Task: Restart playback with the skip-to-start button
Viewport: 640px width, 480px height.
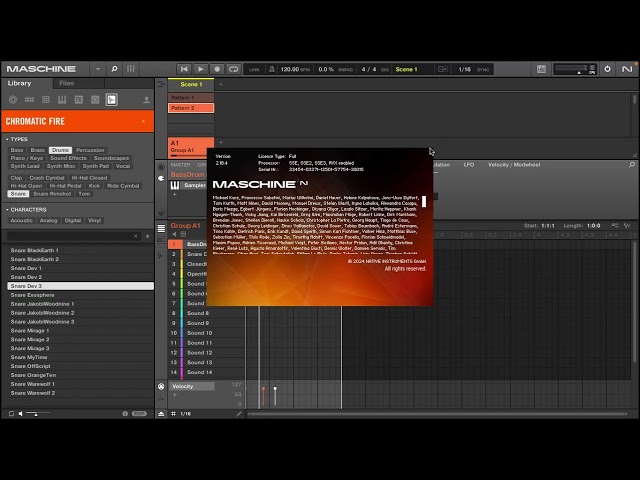Action: click(184, 69)
